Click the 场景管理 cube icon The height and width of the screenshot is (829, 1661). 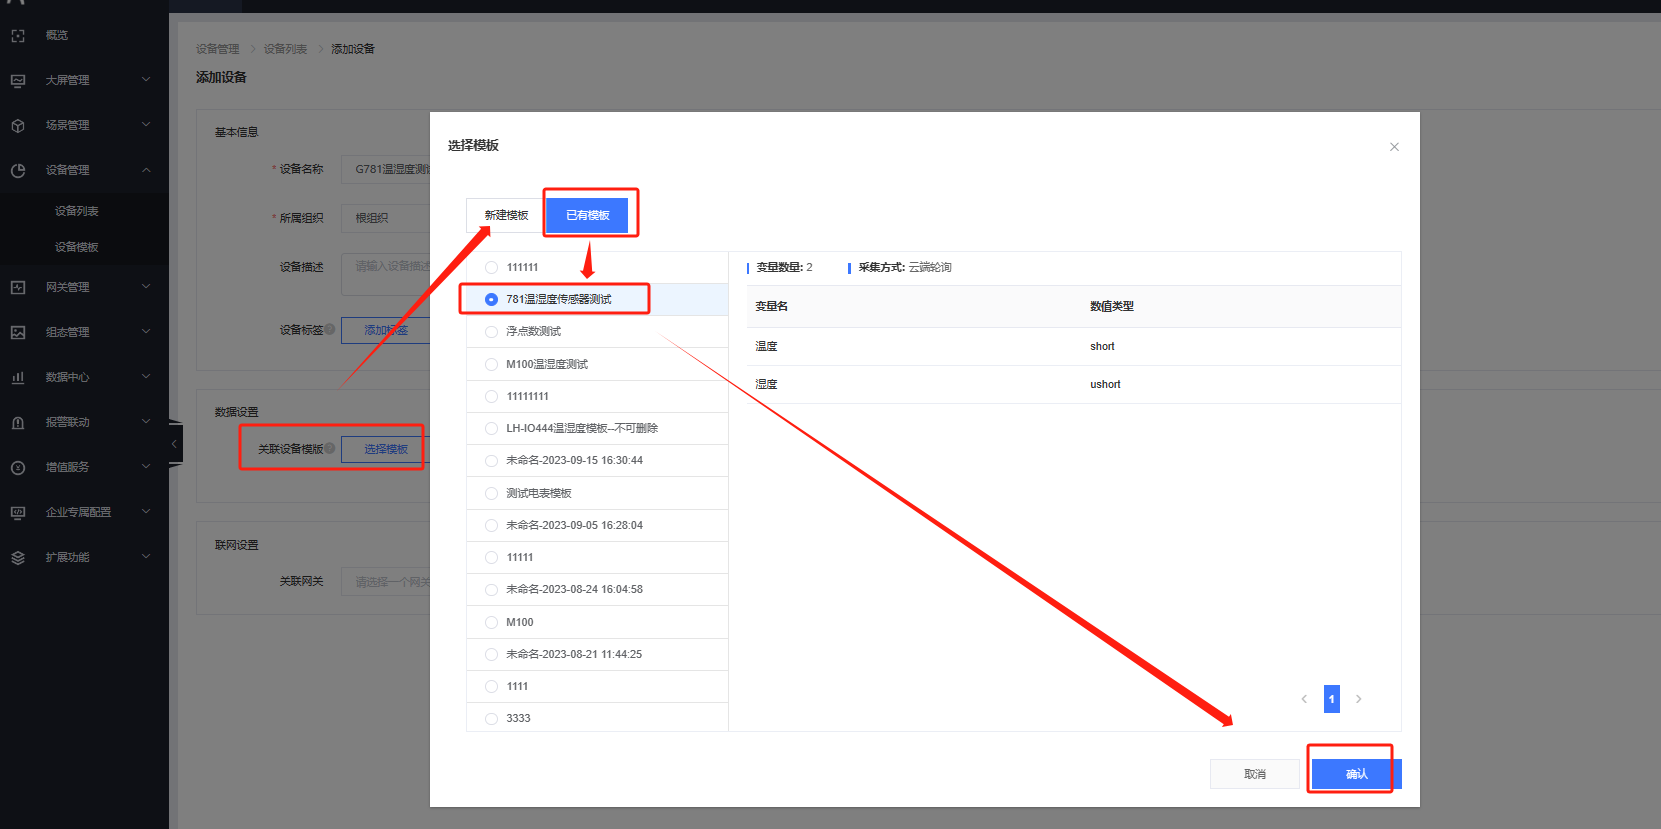18,125
